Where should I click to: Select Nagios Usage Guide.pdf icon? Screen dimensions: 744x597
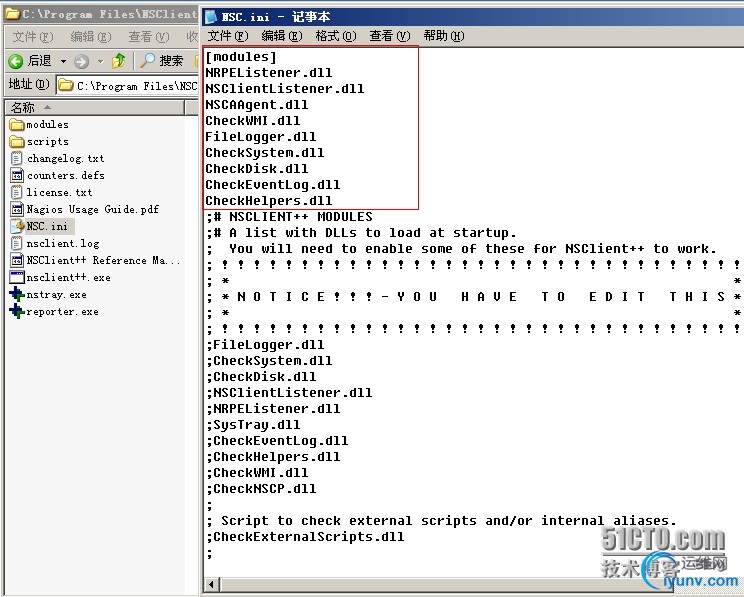(17, 209)
